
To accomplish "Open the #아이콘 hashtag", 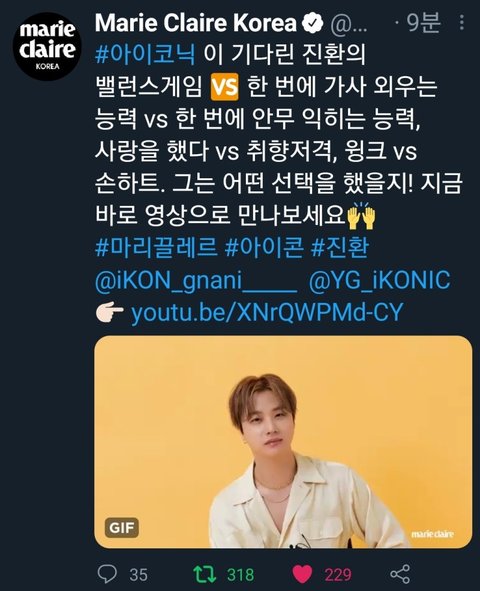I will [x=264, y=248].
